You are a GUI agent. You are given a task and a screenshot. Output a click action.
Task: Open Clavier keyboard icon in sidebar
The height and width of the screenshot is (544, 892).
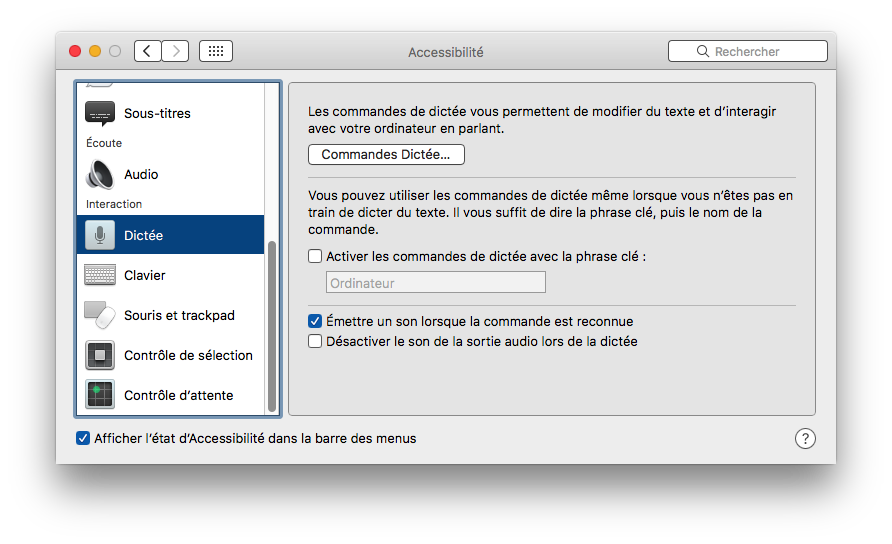pos(100,275)
